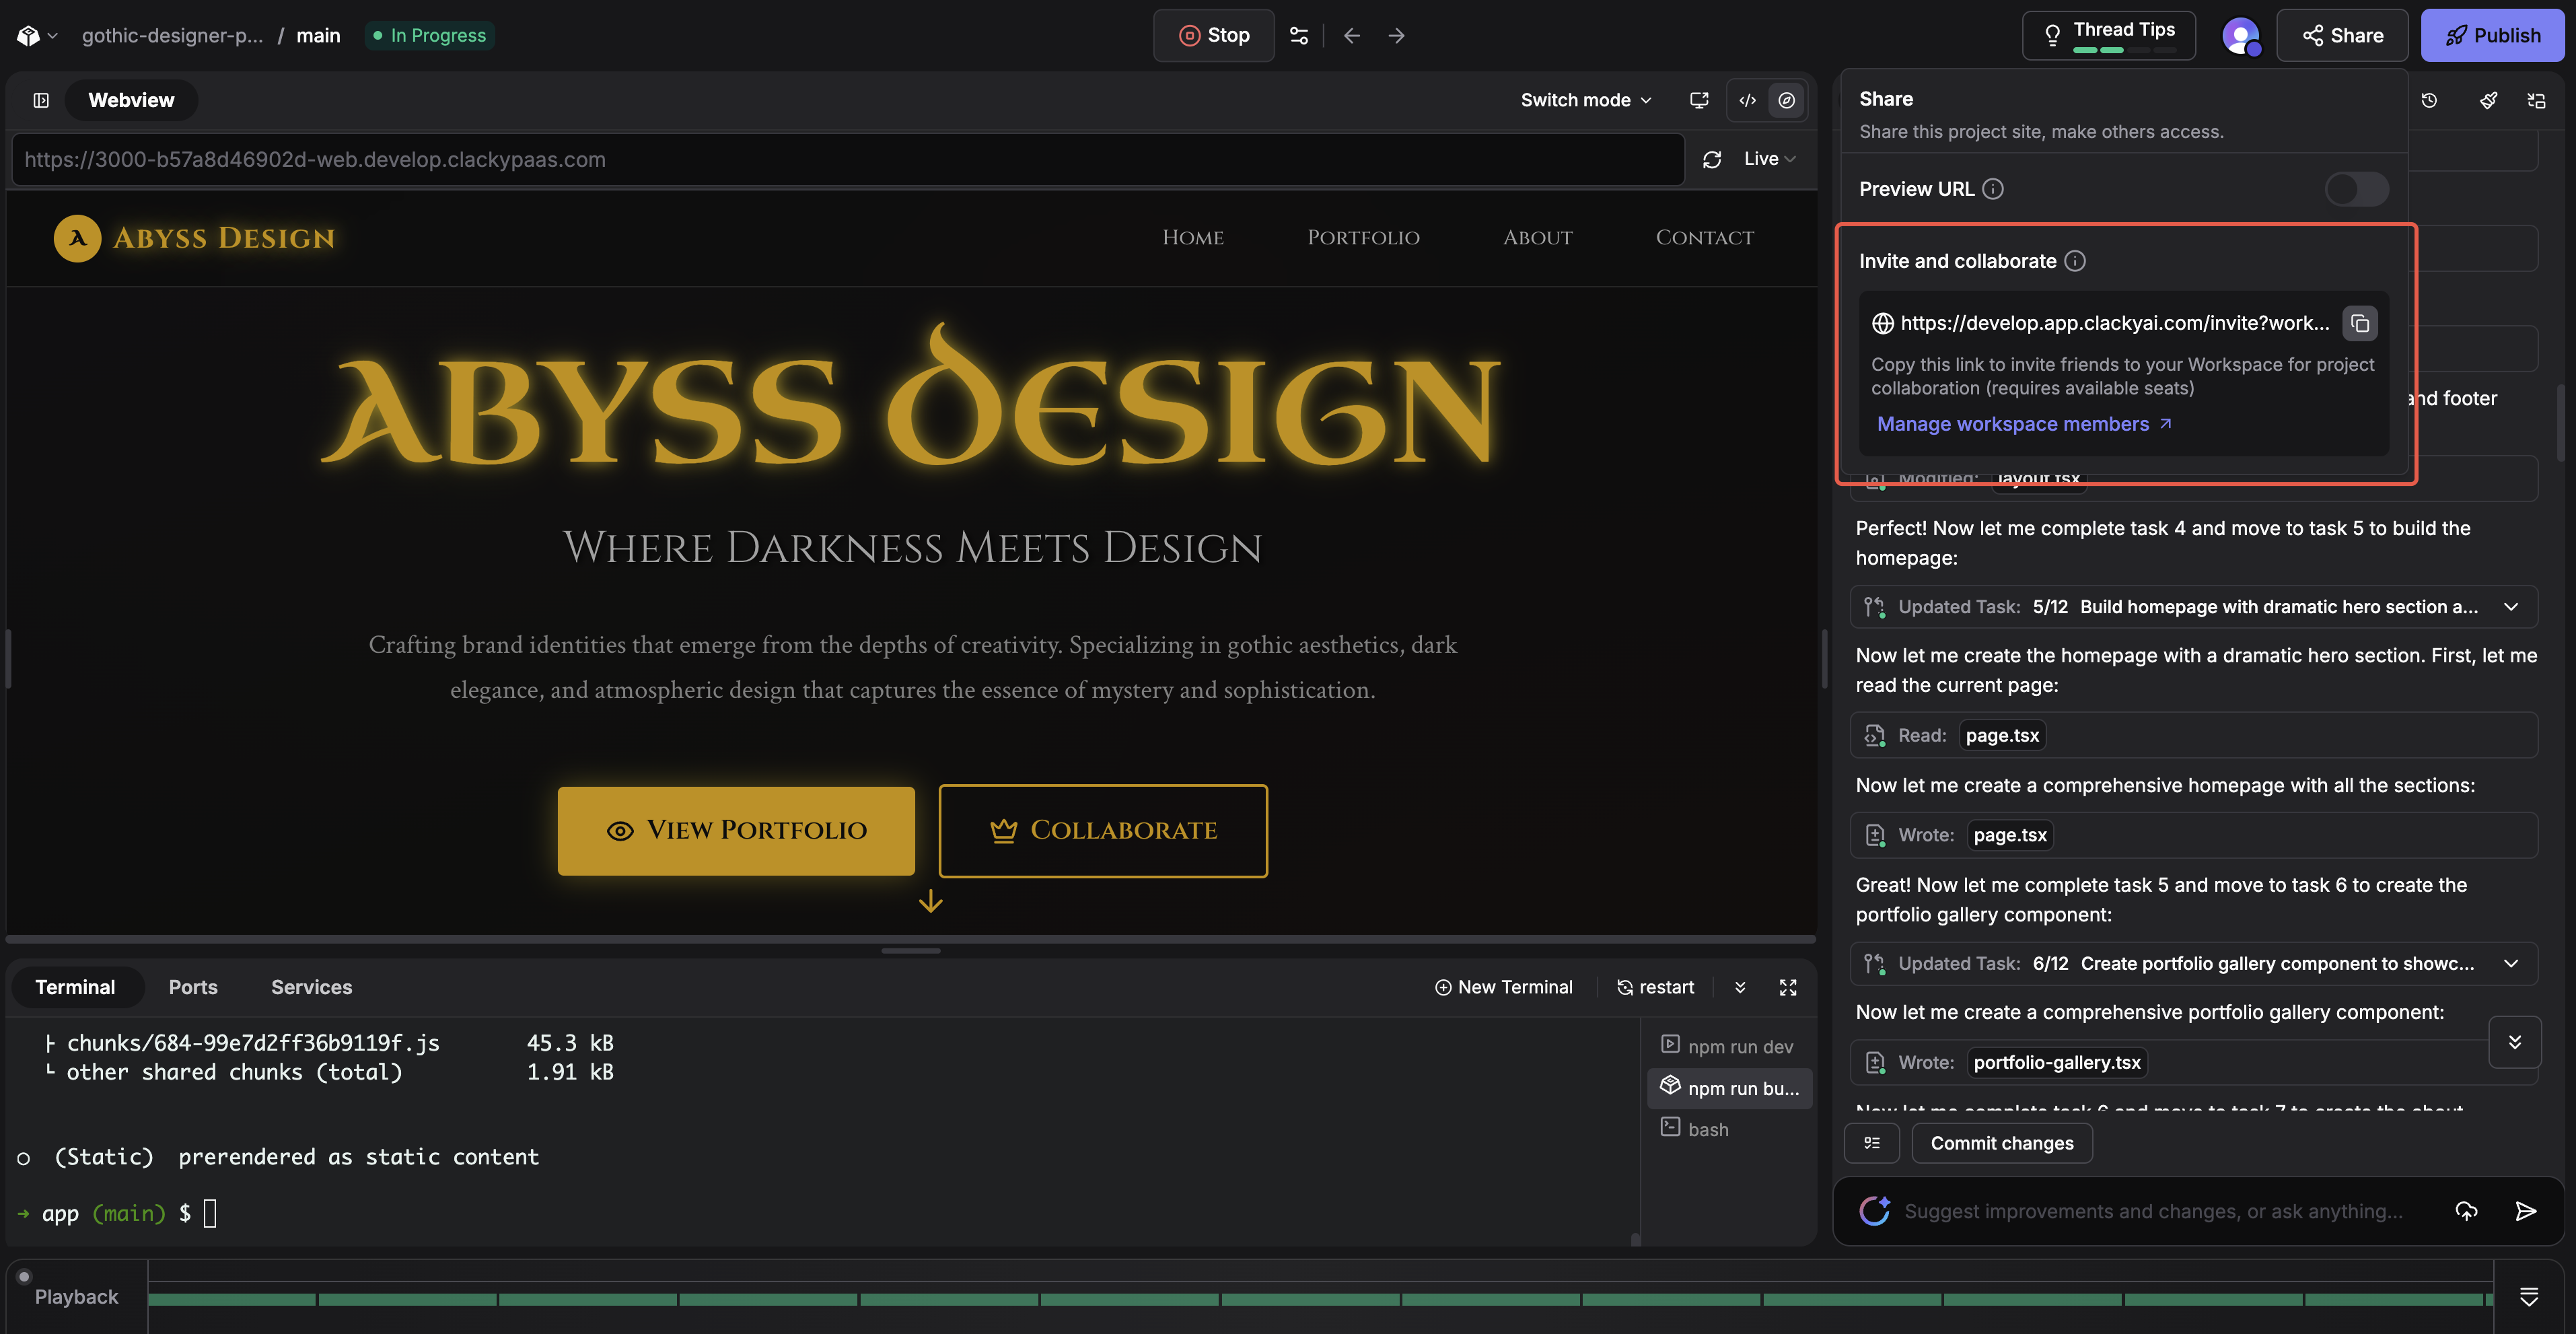Toggle the sidebar panel icon beside Webview
Viewport: 2576px width, 1334px height.
[x=41, y=100]
